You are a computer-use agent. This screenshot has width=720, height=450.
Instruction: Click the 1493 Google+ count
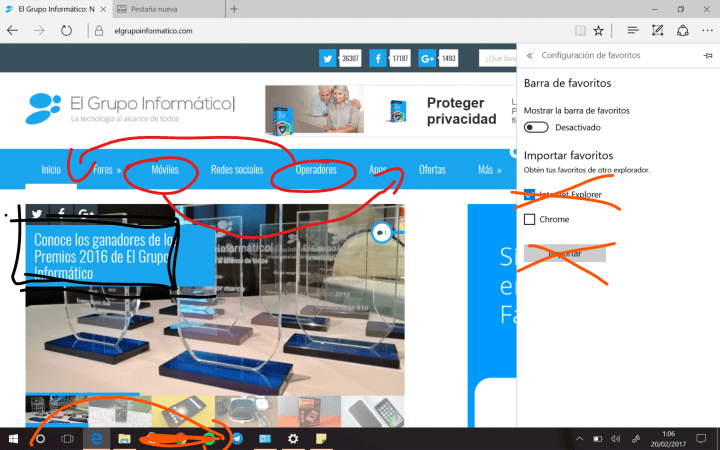click(448, 58)
